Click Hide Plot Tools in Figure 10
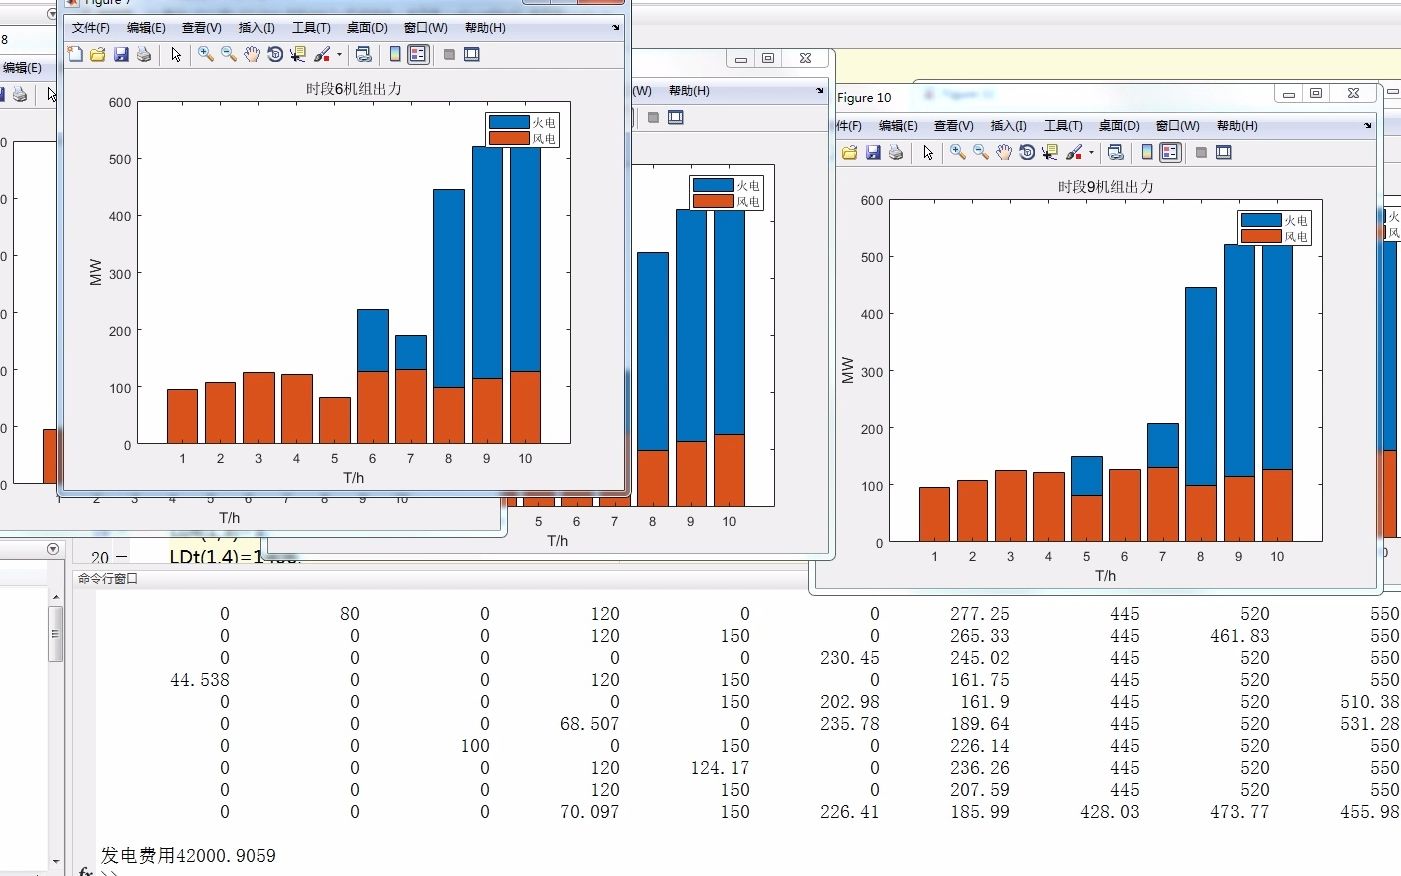Screen dimensions: 1401x876 pyautogui.click(x=1201, y=152)
